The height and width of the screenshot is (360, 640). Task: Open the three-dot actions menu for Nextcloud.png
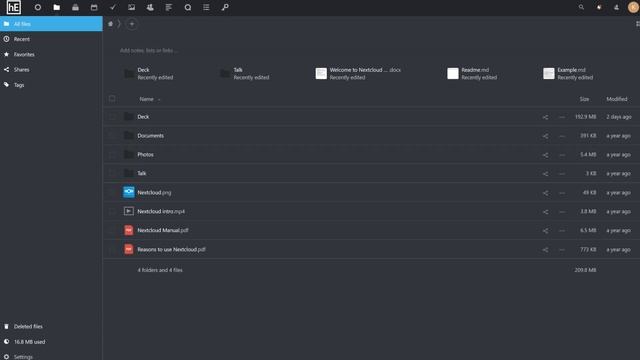coord(562,193)
